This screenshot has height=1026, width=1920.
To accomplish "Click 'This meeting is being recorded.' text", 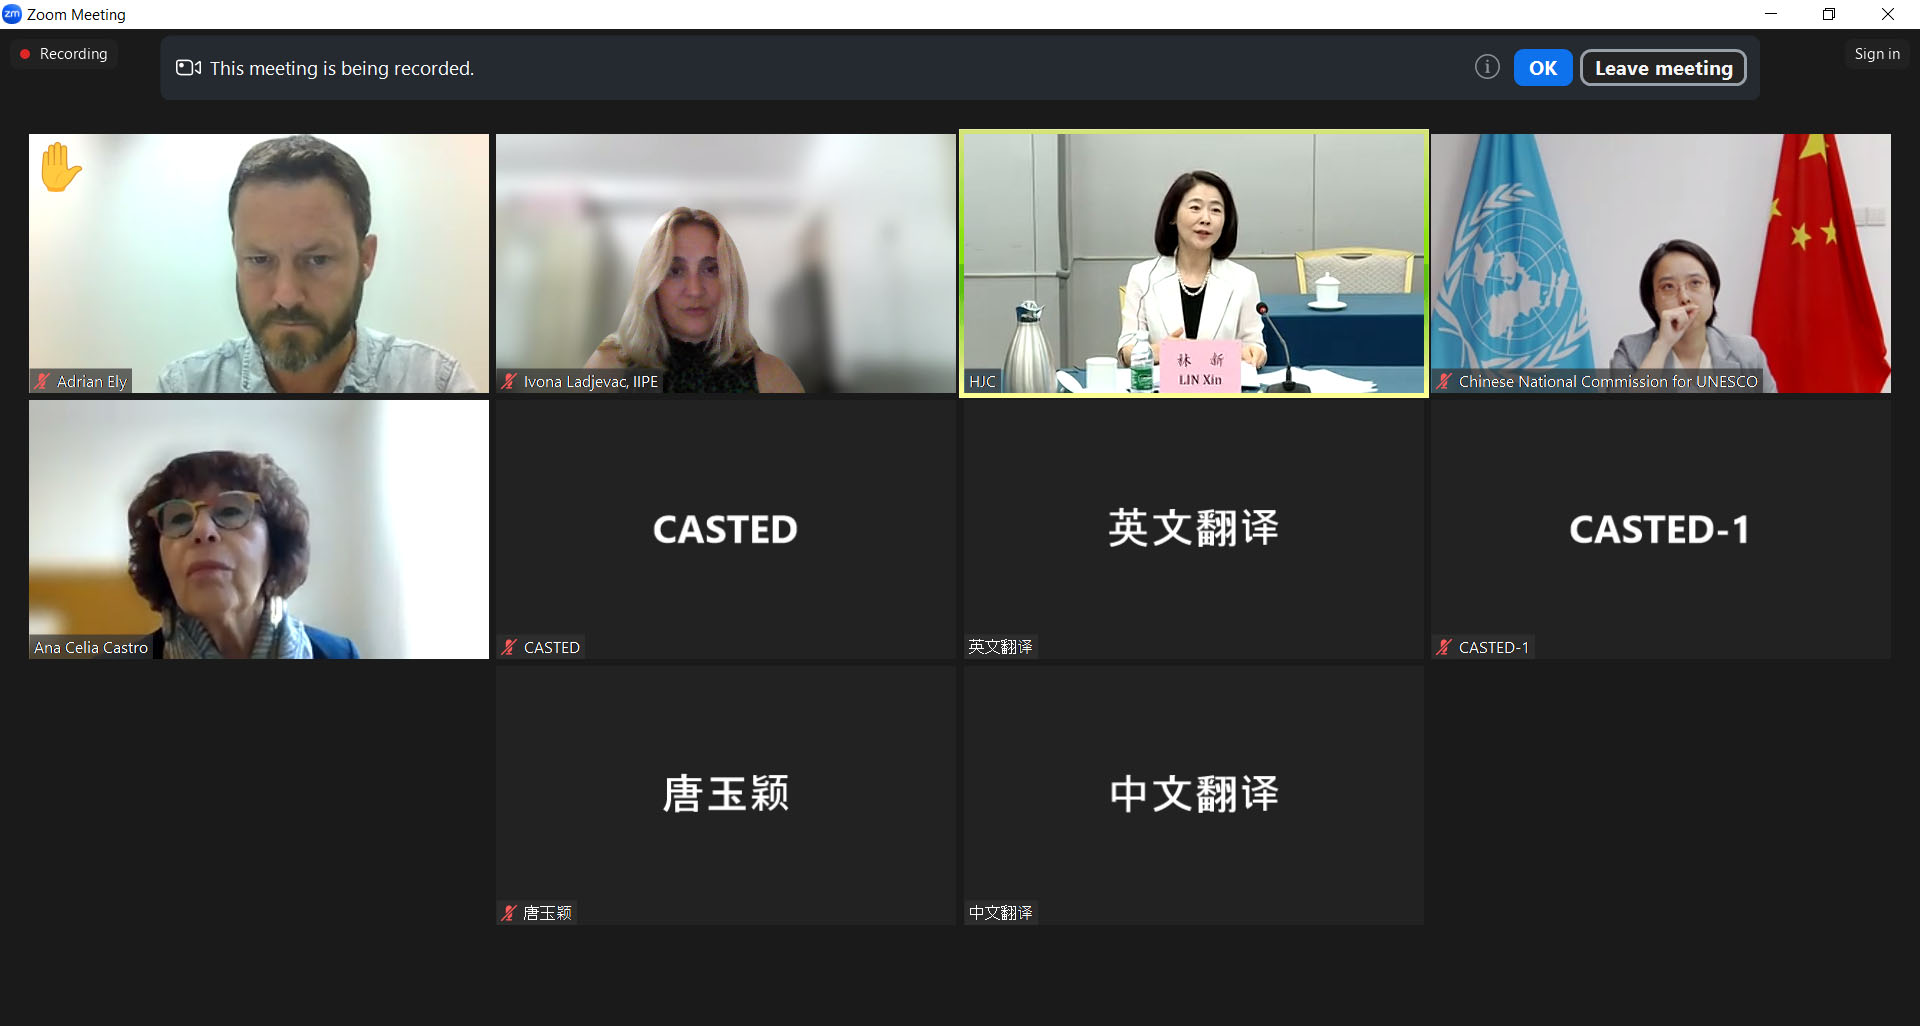I will tap(342, 68).
